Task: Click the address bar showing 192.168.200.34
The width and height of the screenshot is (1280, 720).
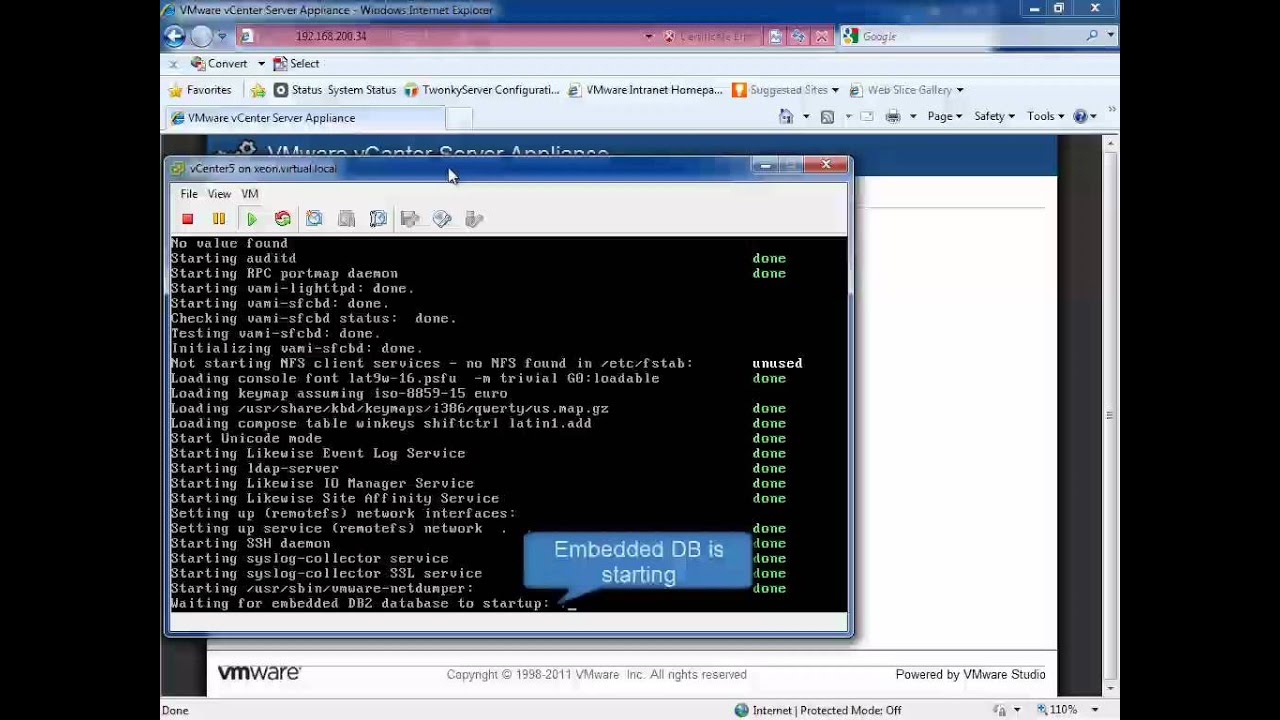Action: coord(445,36)
